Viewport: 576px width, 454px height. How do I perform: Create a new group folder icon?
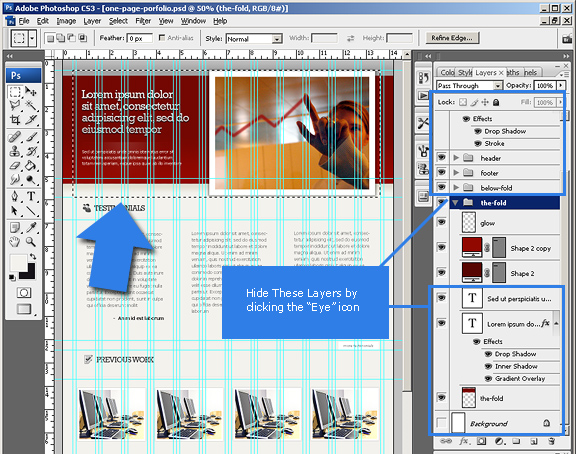click(x=516, y=441)
